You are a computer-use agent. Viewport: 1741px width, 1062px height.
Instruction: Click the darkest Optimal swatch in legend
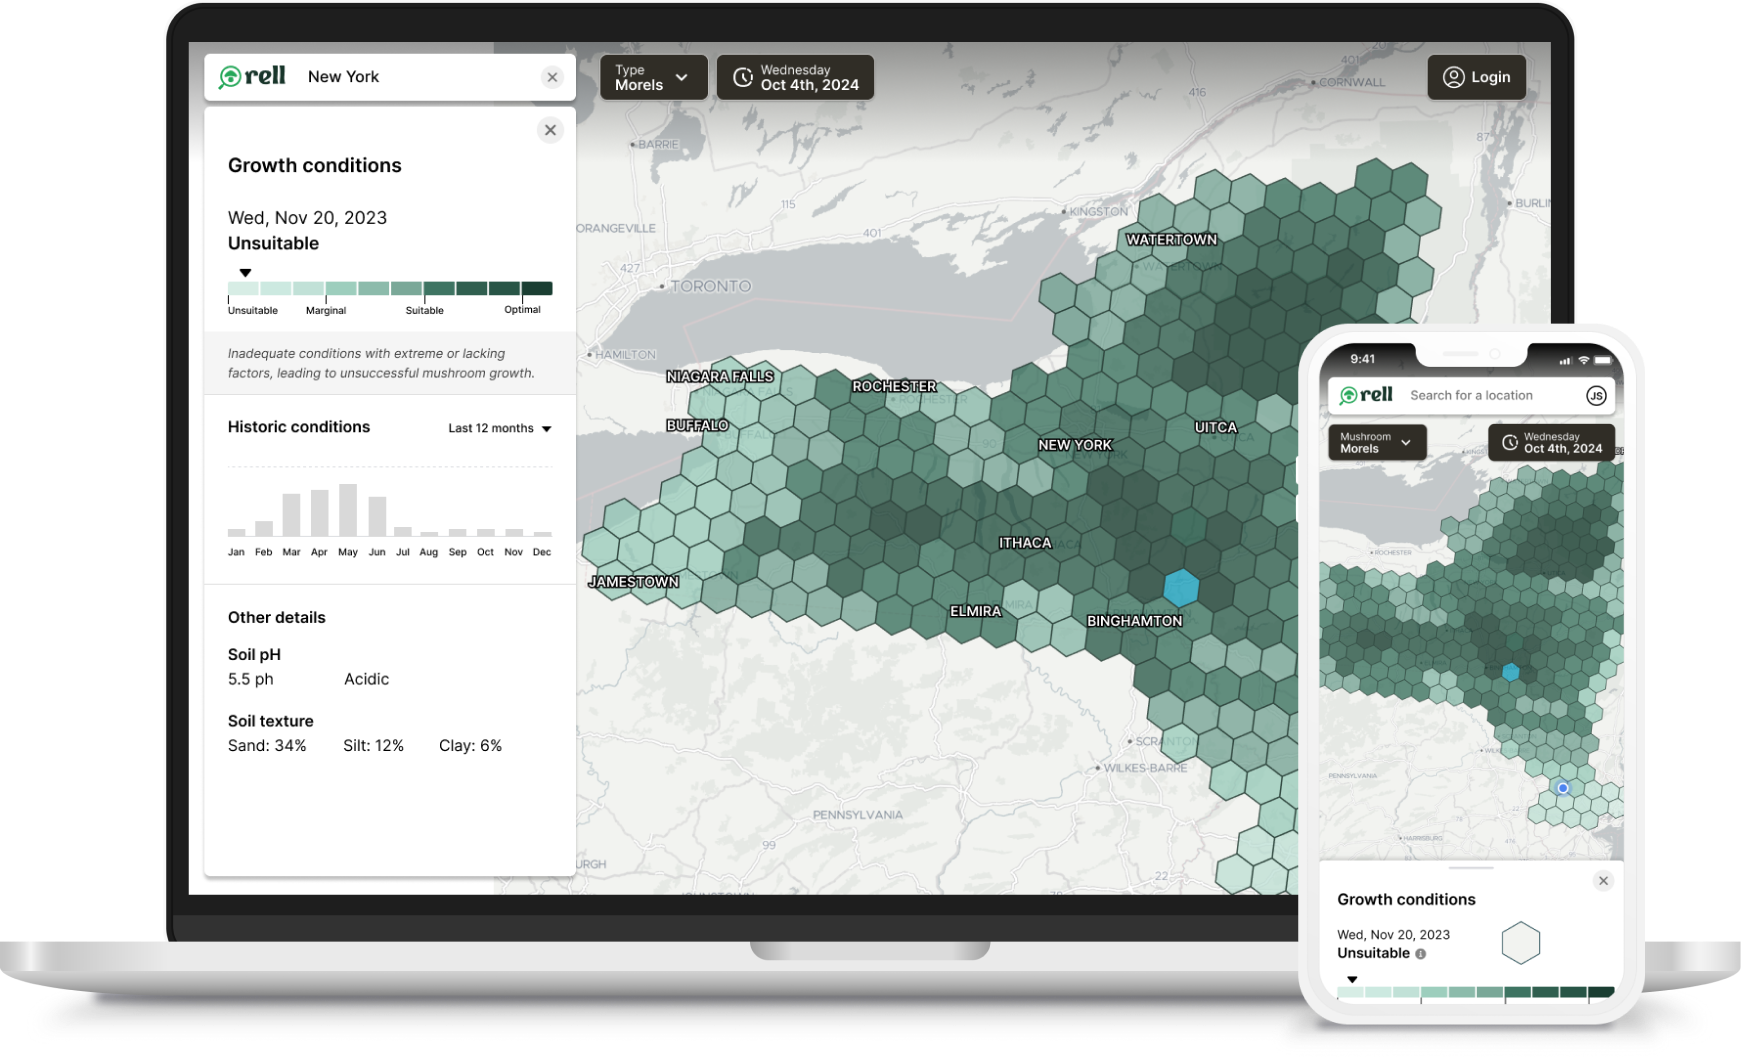(x=537, y=288)
